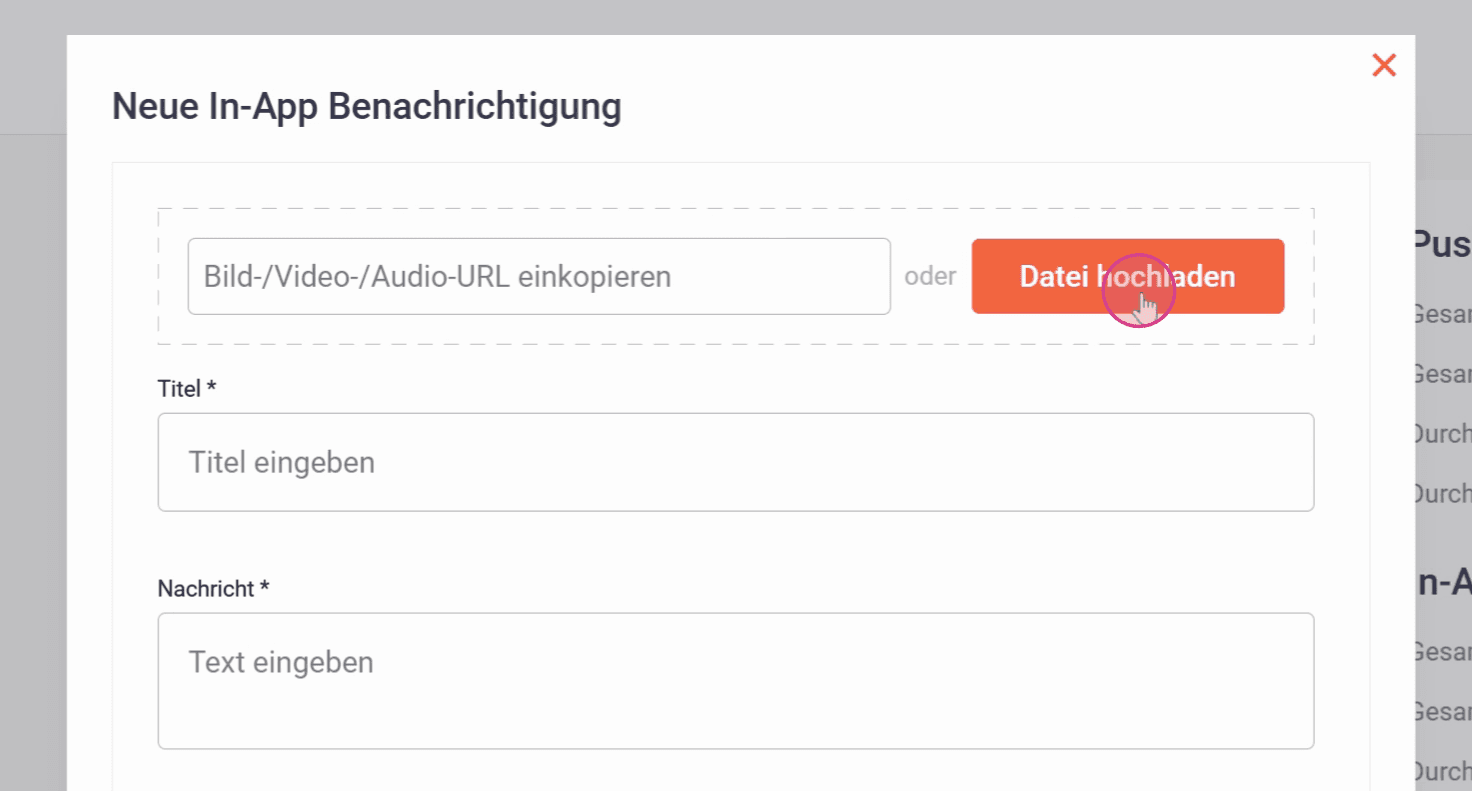1472x791 pixels.
Task: Click the 'Nachricht *' field label
Action: (x=213, y=589)
